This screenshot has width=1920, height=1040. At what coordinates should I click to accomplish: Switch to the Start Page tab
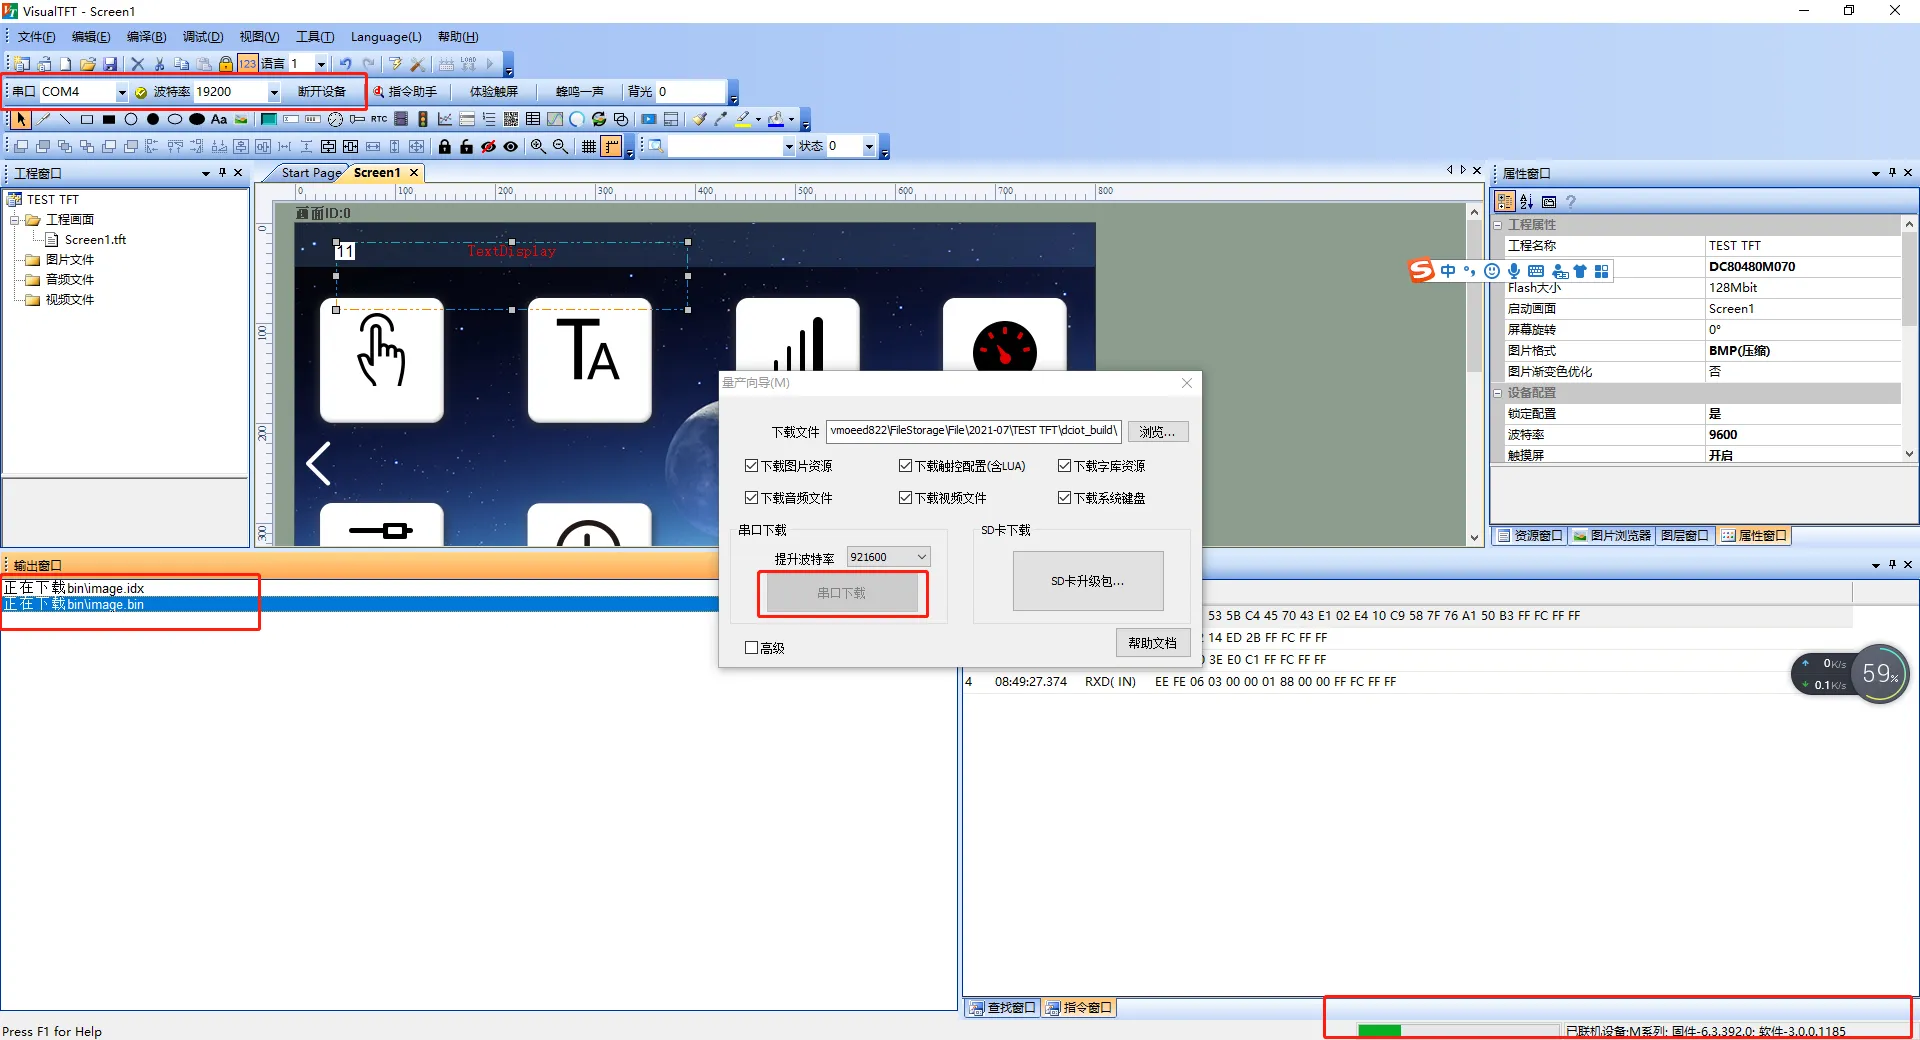coord(311,173)
